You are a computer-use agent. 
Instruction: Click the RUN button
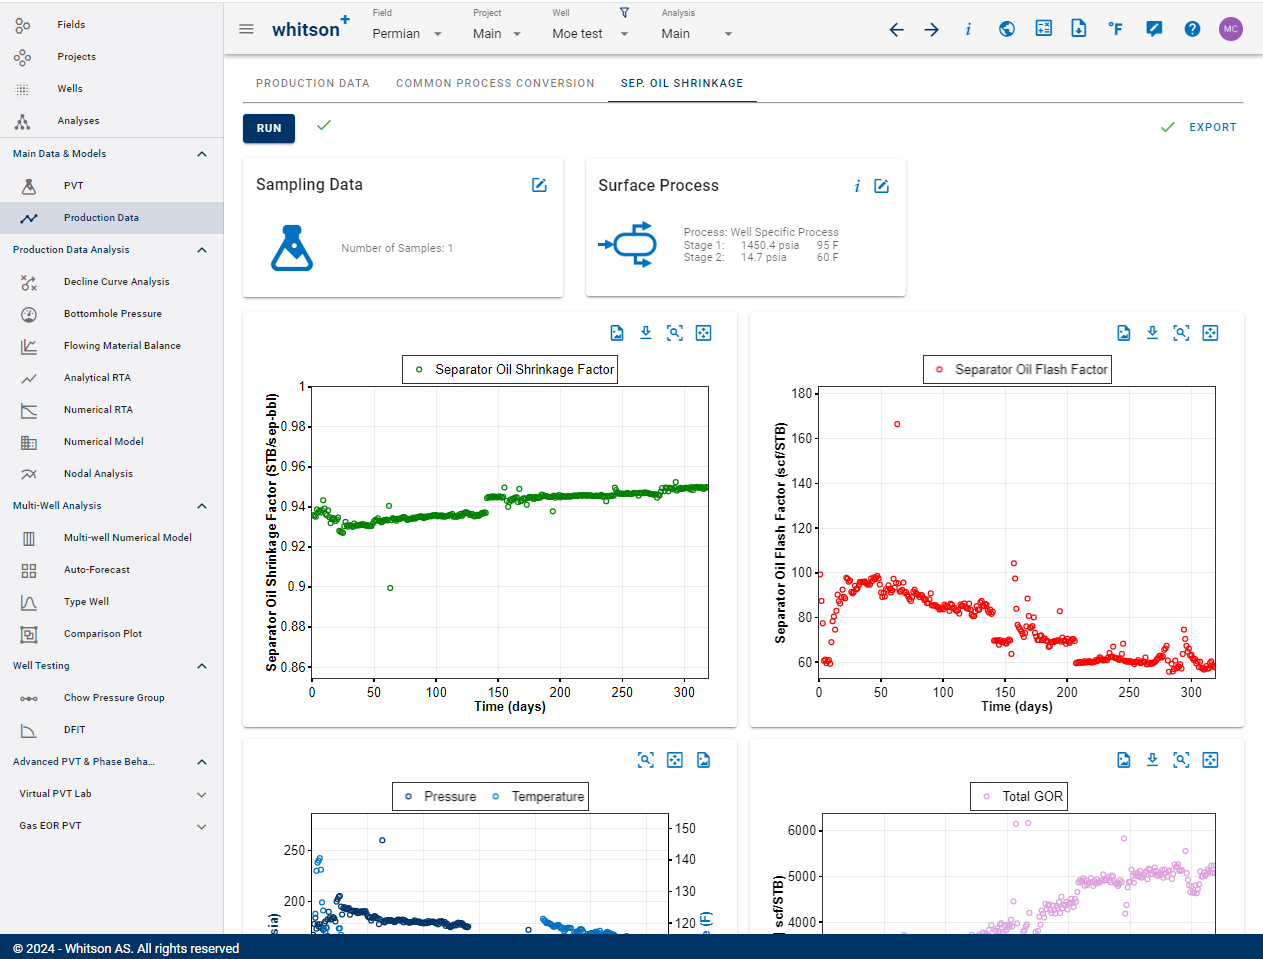pyautogui.click(x=269, y=128)
